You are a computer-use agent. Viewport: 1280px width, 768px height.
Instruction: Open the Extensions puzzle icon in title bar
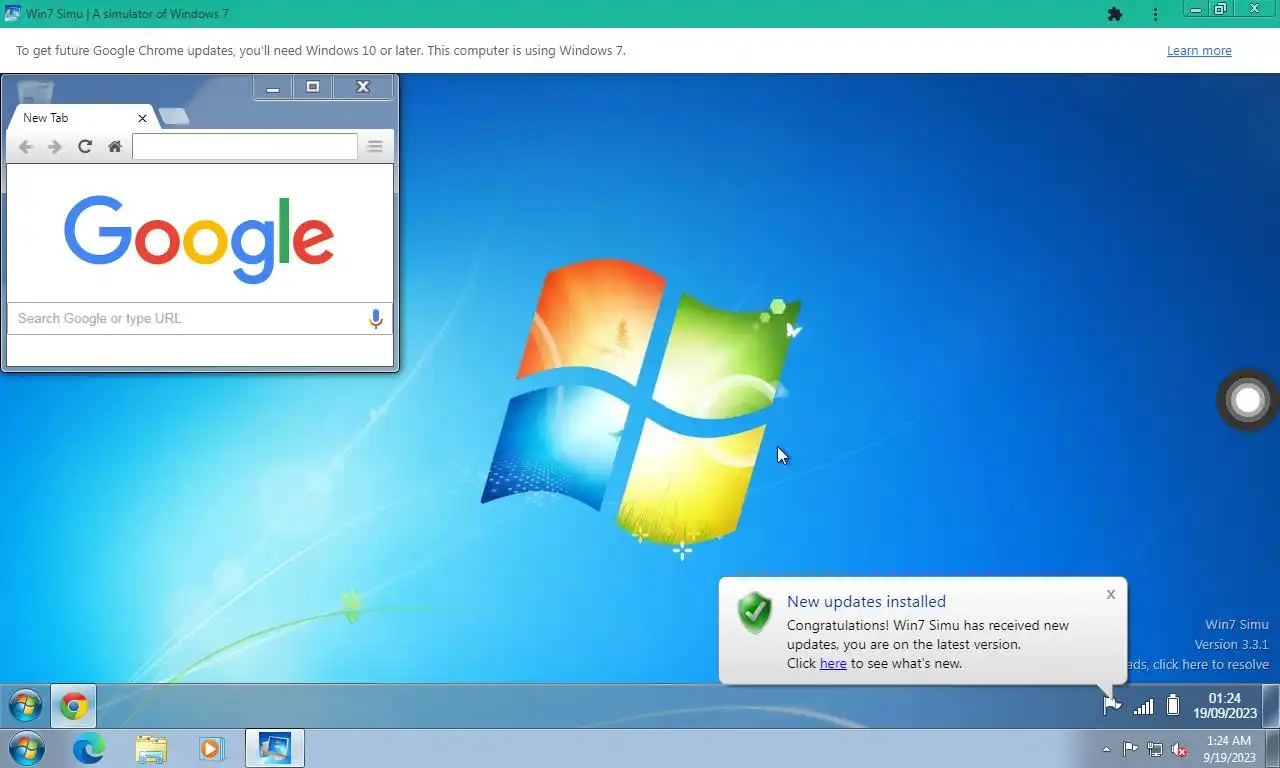click(1115, 14)
